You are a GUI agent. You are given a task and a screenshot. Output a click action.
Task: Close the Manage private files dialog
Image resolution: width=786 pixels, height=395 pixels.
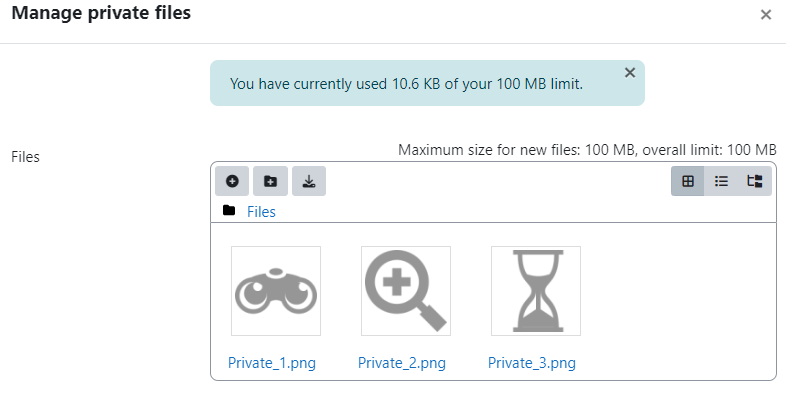coord(765,15)
